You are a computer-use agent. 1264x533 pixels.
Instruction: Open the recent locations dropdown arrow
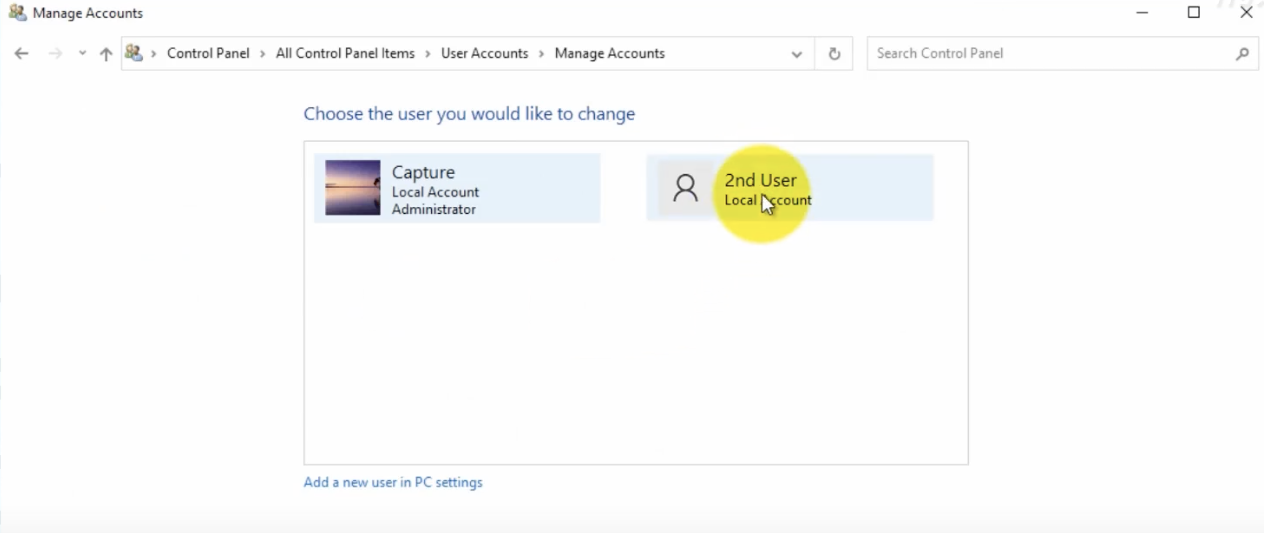82,54
